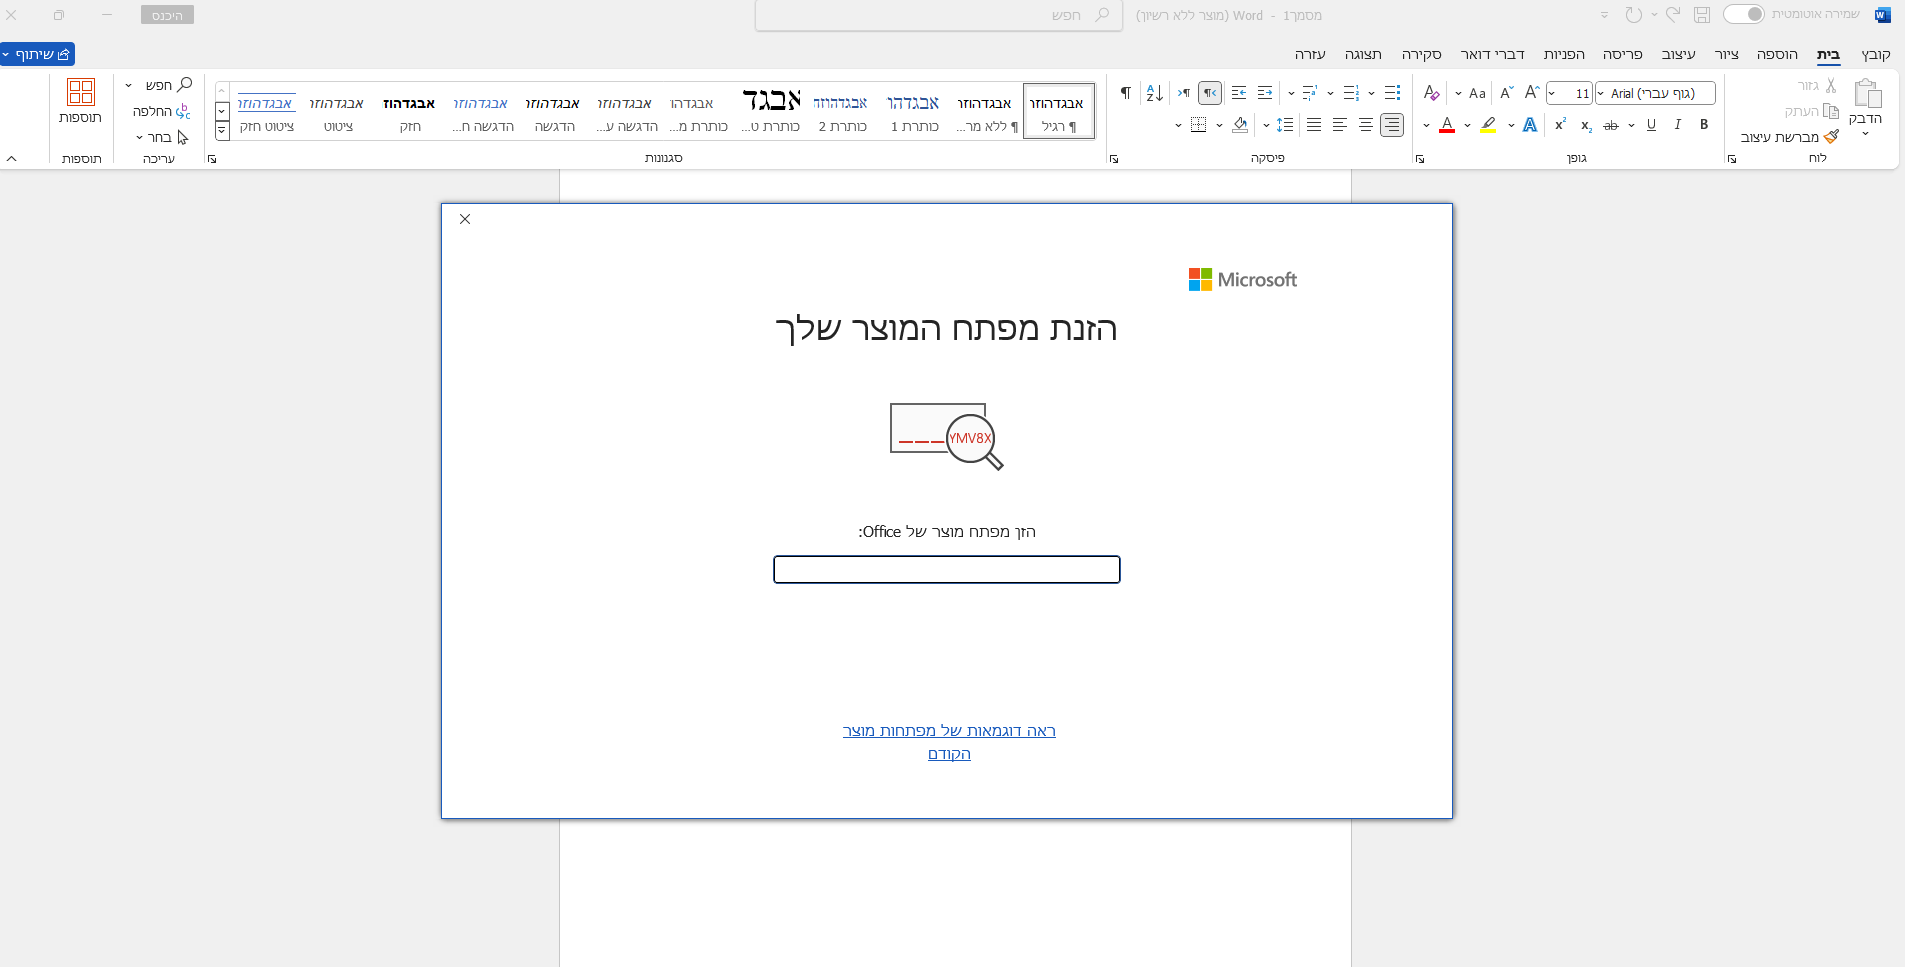Switch to the Insert (הוספה) tab
The width and height of the screenshot is (1905, 967).
tap(1778, 54)
